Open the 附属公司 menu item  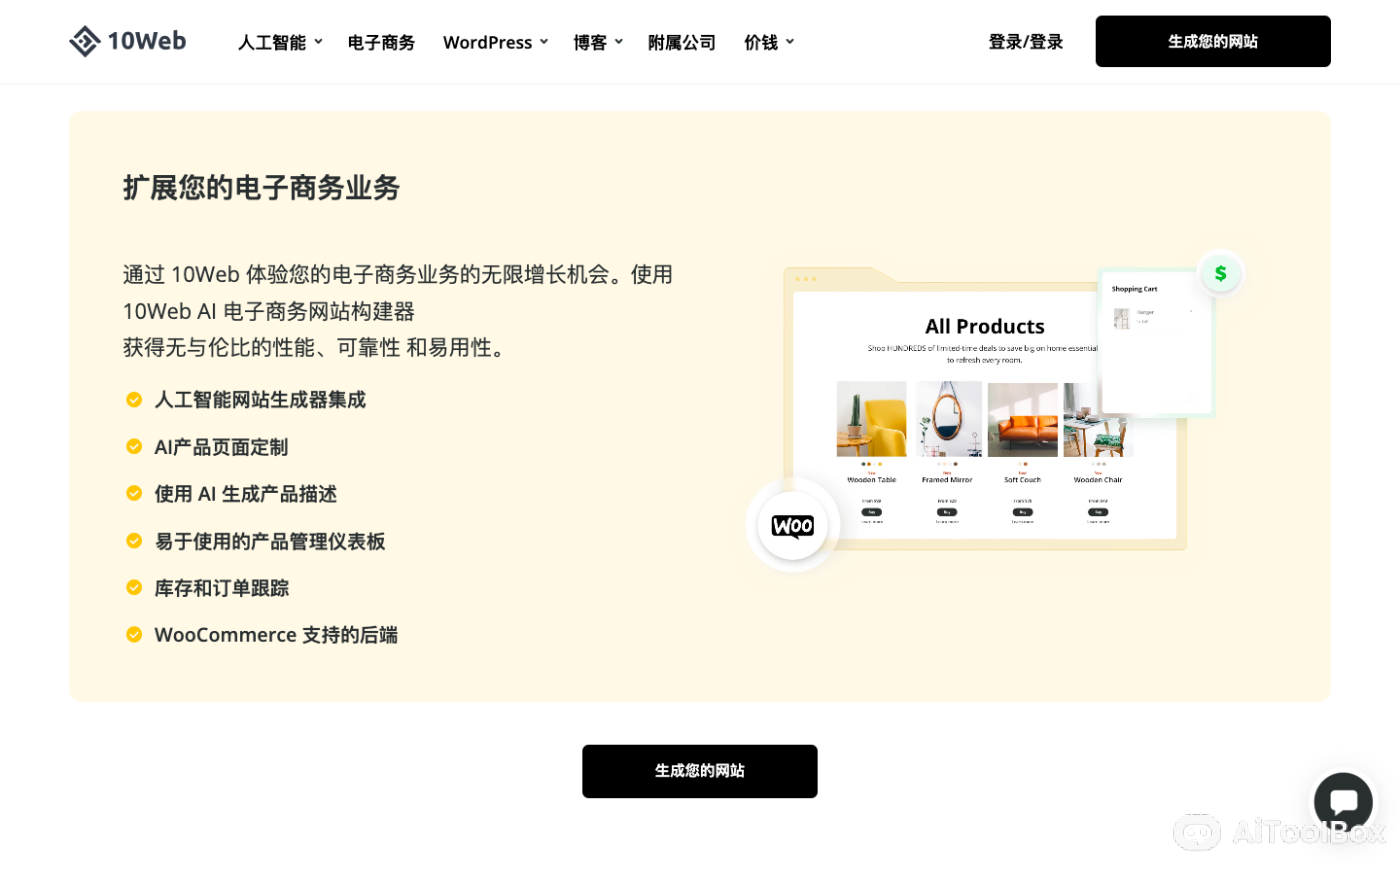[x=681, y=42]
